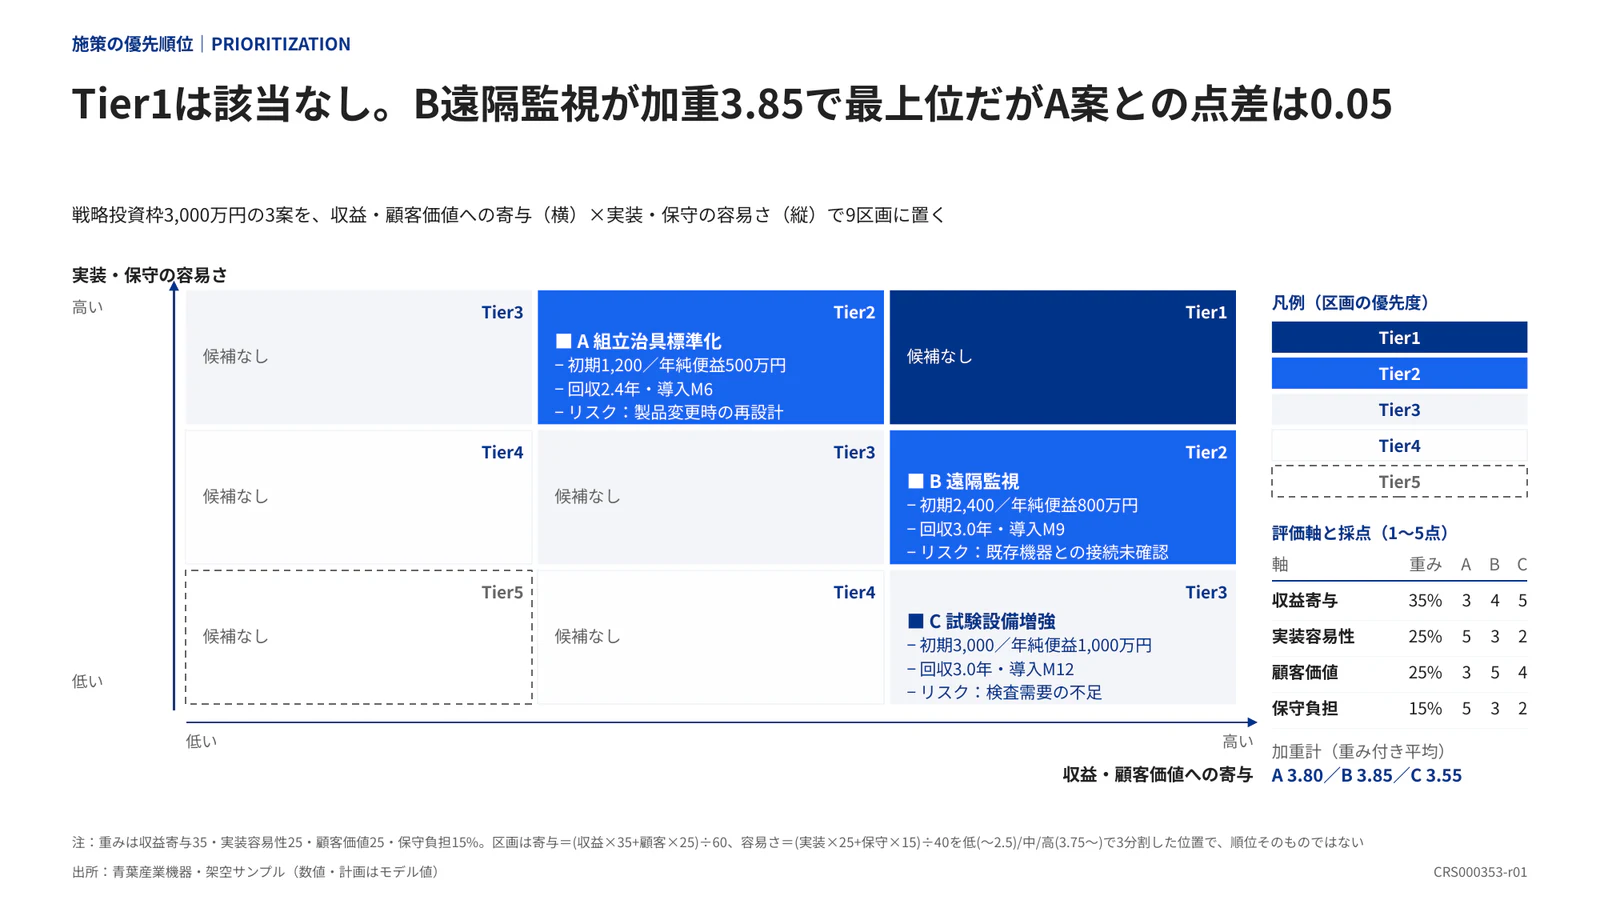Click the 35% weight for 収益寄与
The height and width of the screenshot is (900, 1600).
1425,600
